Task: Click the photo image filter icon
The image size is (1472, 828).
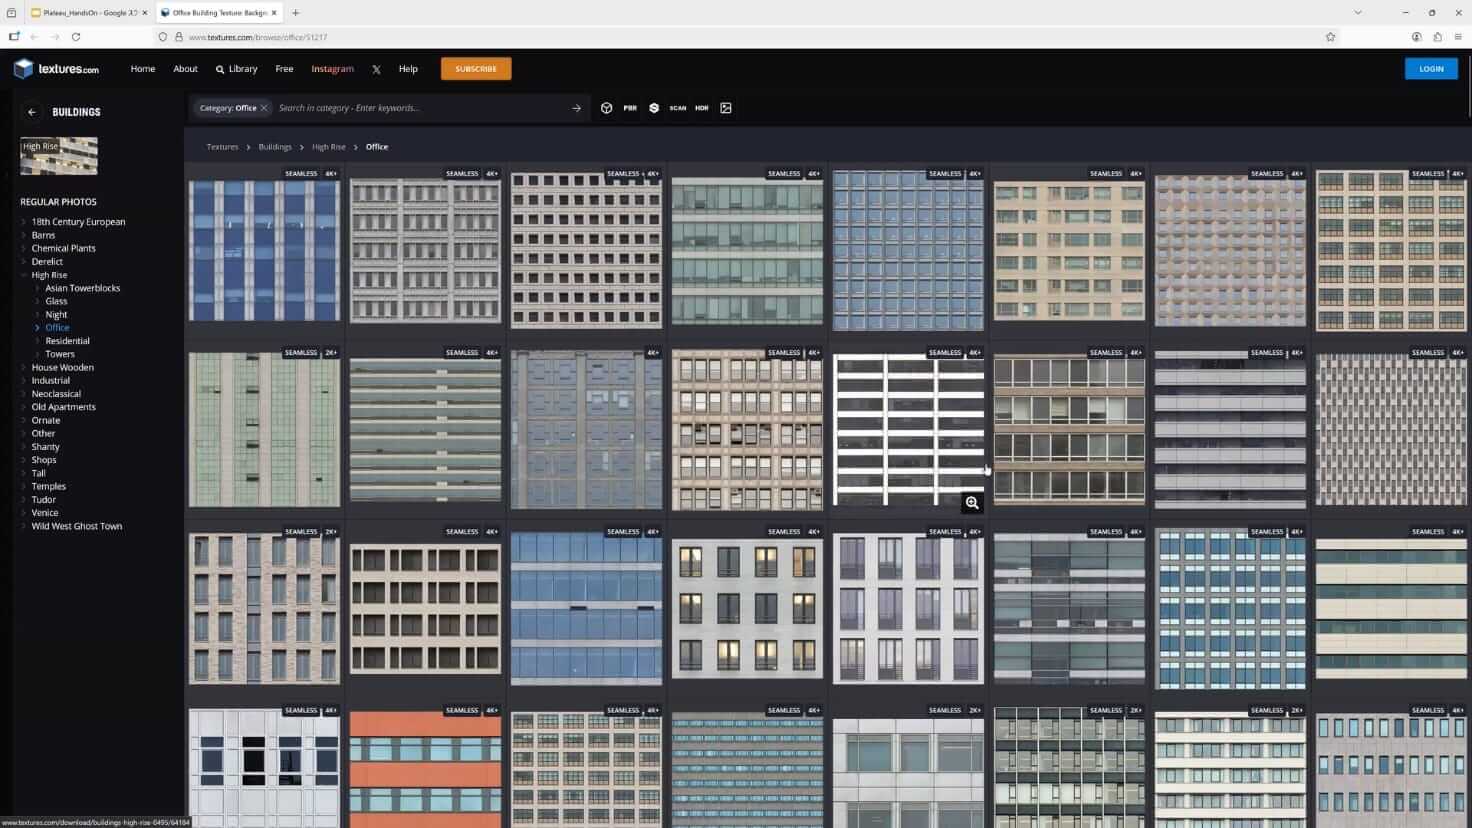Action: (726, 108)
